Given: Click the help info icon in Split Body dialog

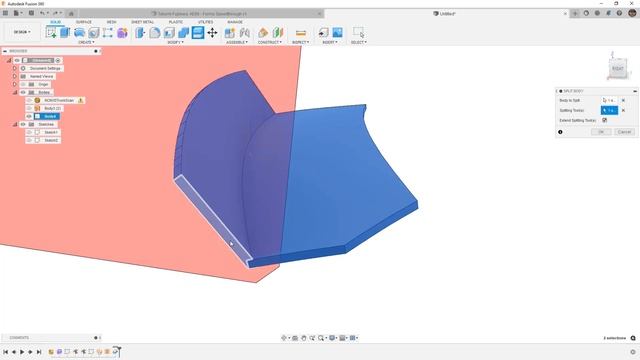Looking at the screenshot, I should coord(560,132).
